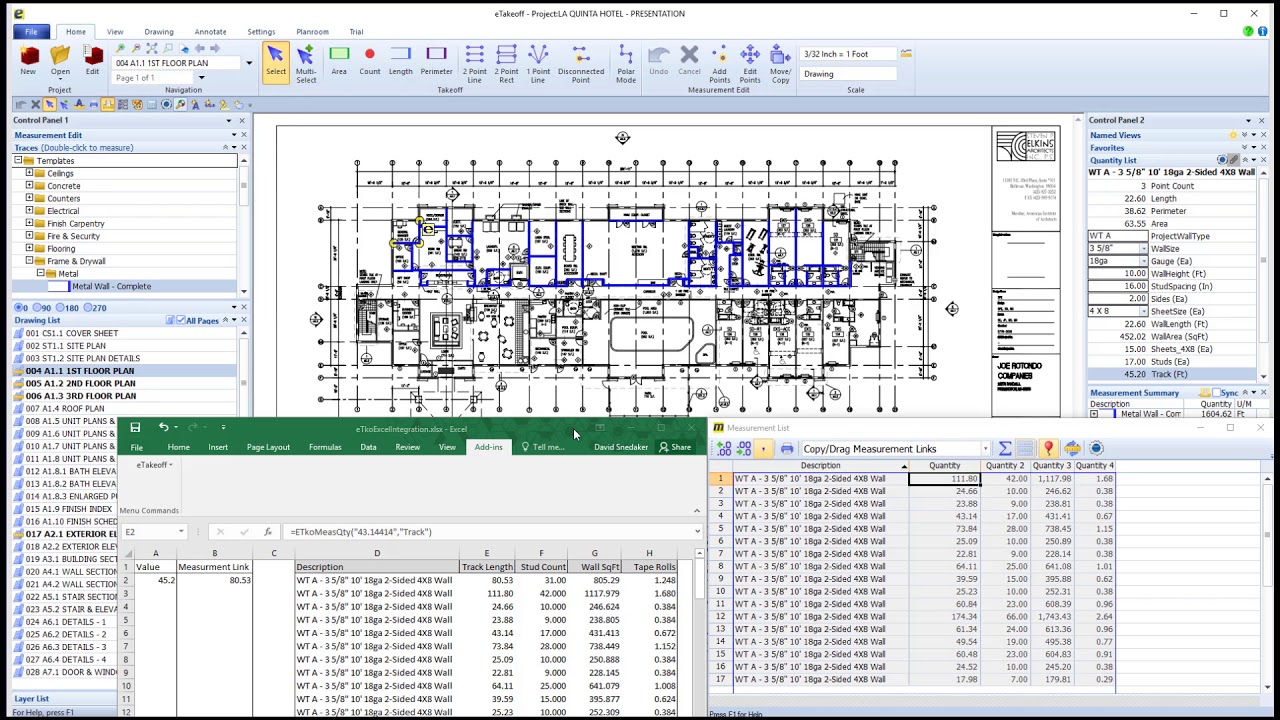Switch to Excel Page Layout tab
Screen dimensions: 1280x720
(268, 447)
